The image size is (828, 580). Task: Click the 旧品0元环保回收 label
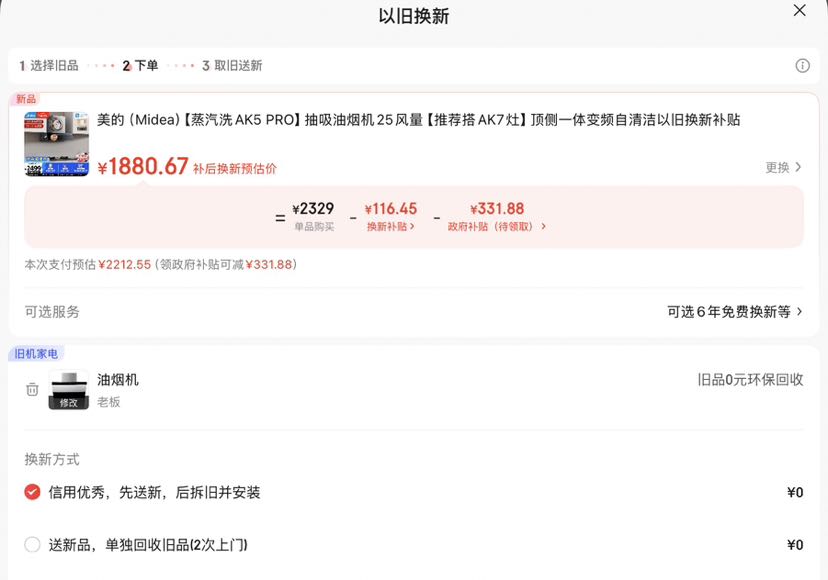(x=750, y=379)
